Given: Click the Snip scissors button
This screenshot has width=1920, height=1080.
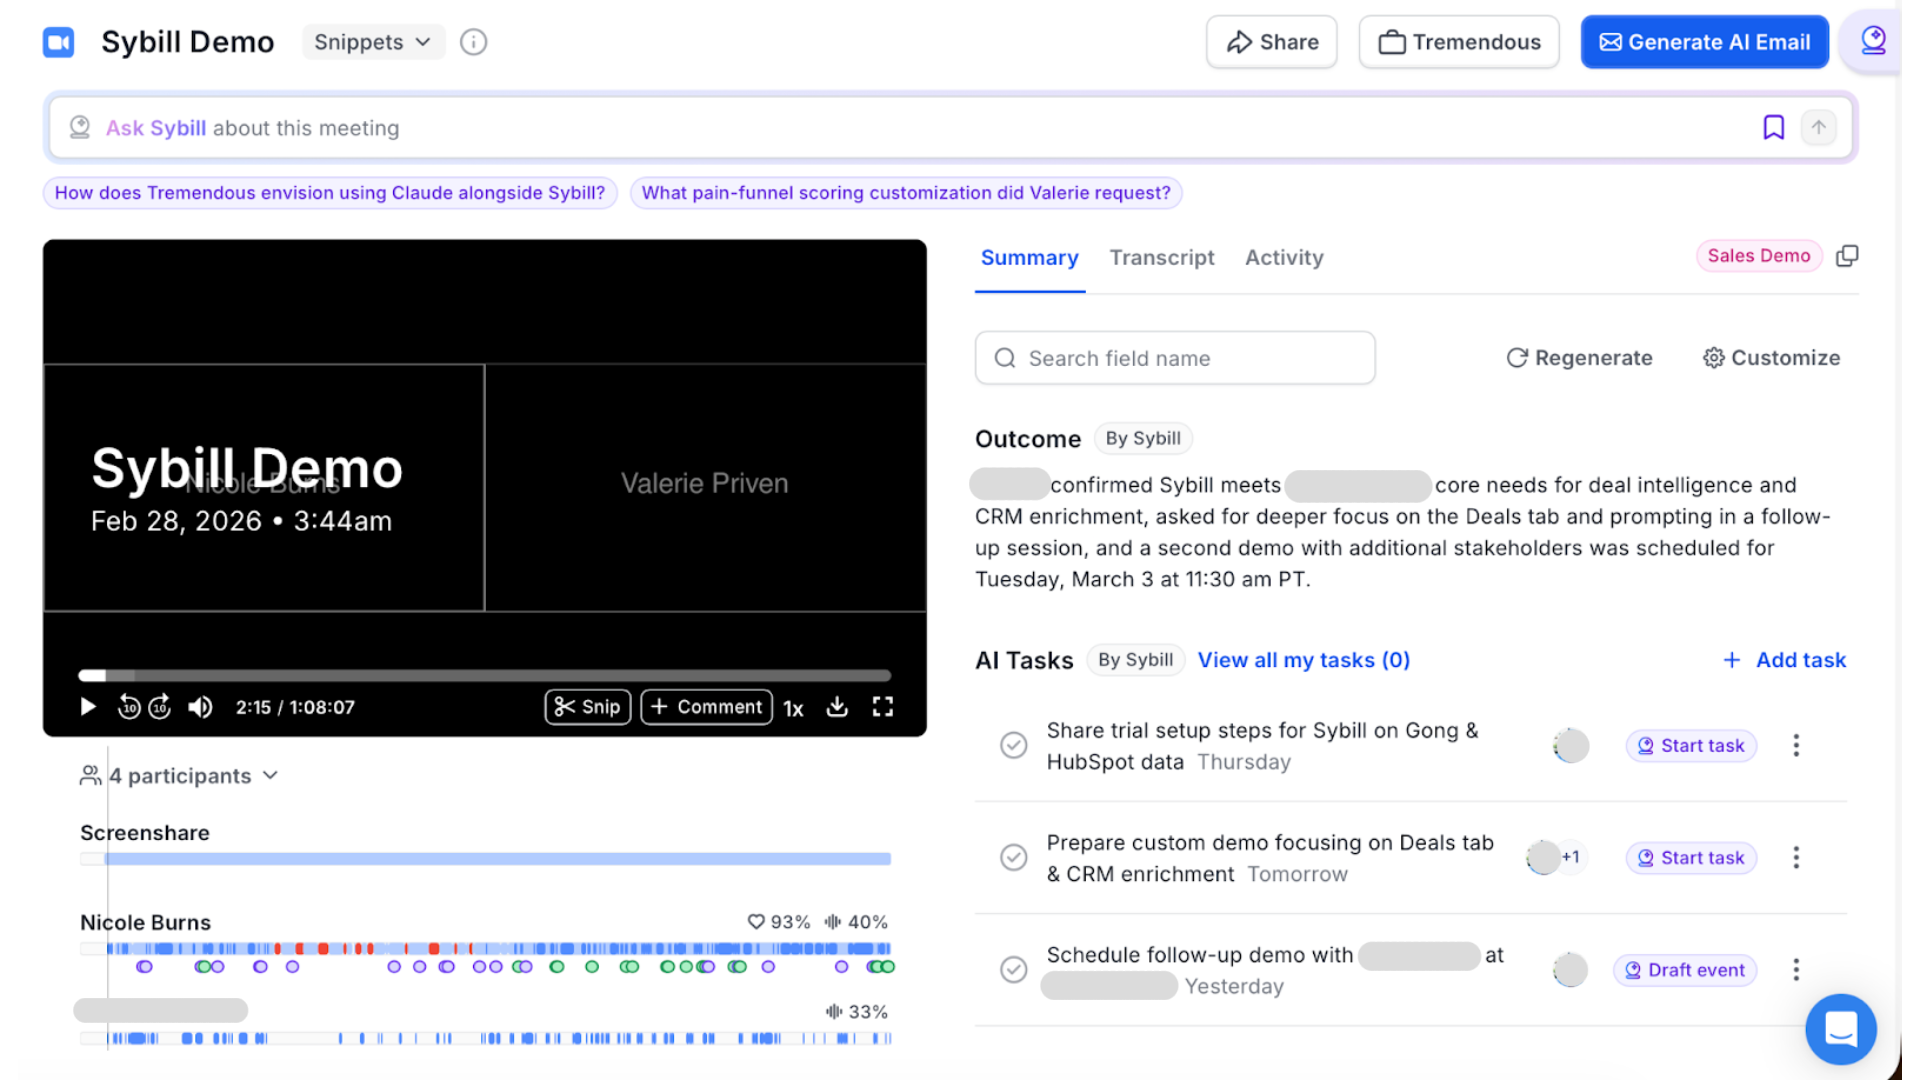Looking at the screenshot, I should point(587,707).
